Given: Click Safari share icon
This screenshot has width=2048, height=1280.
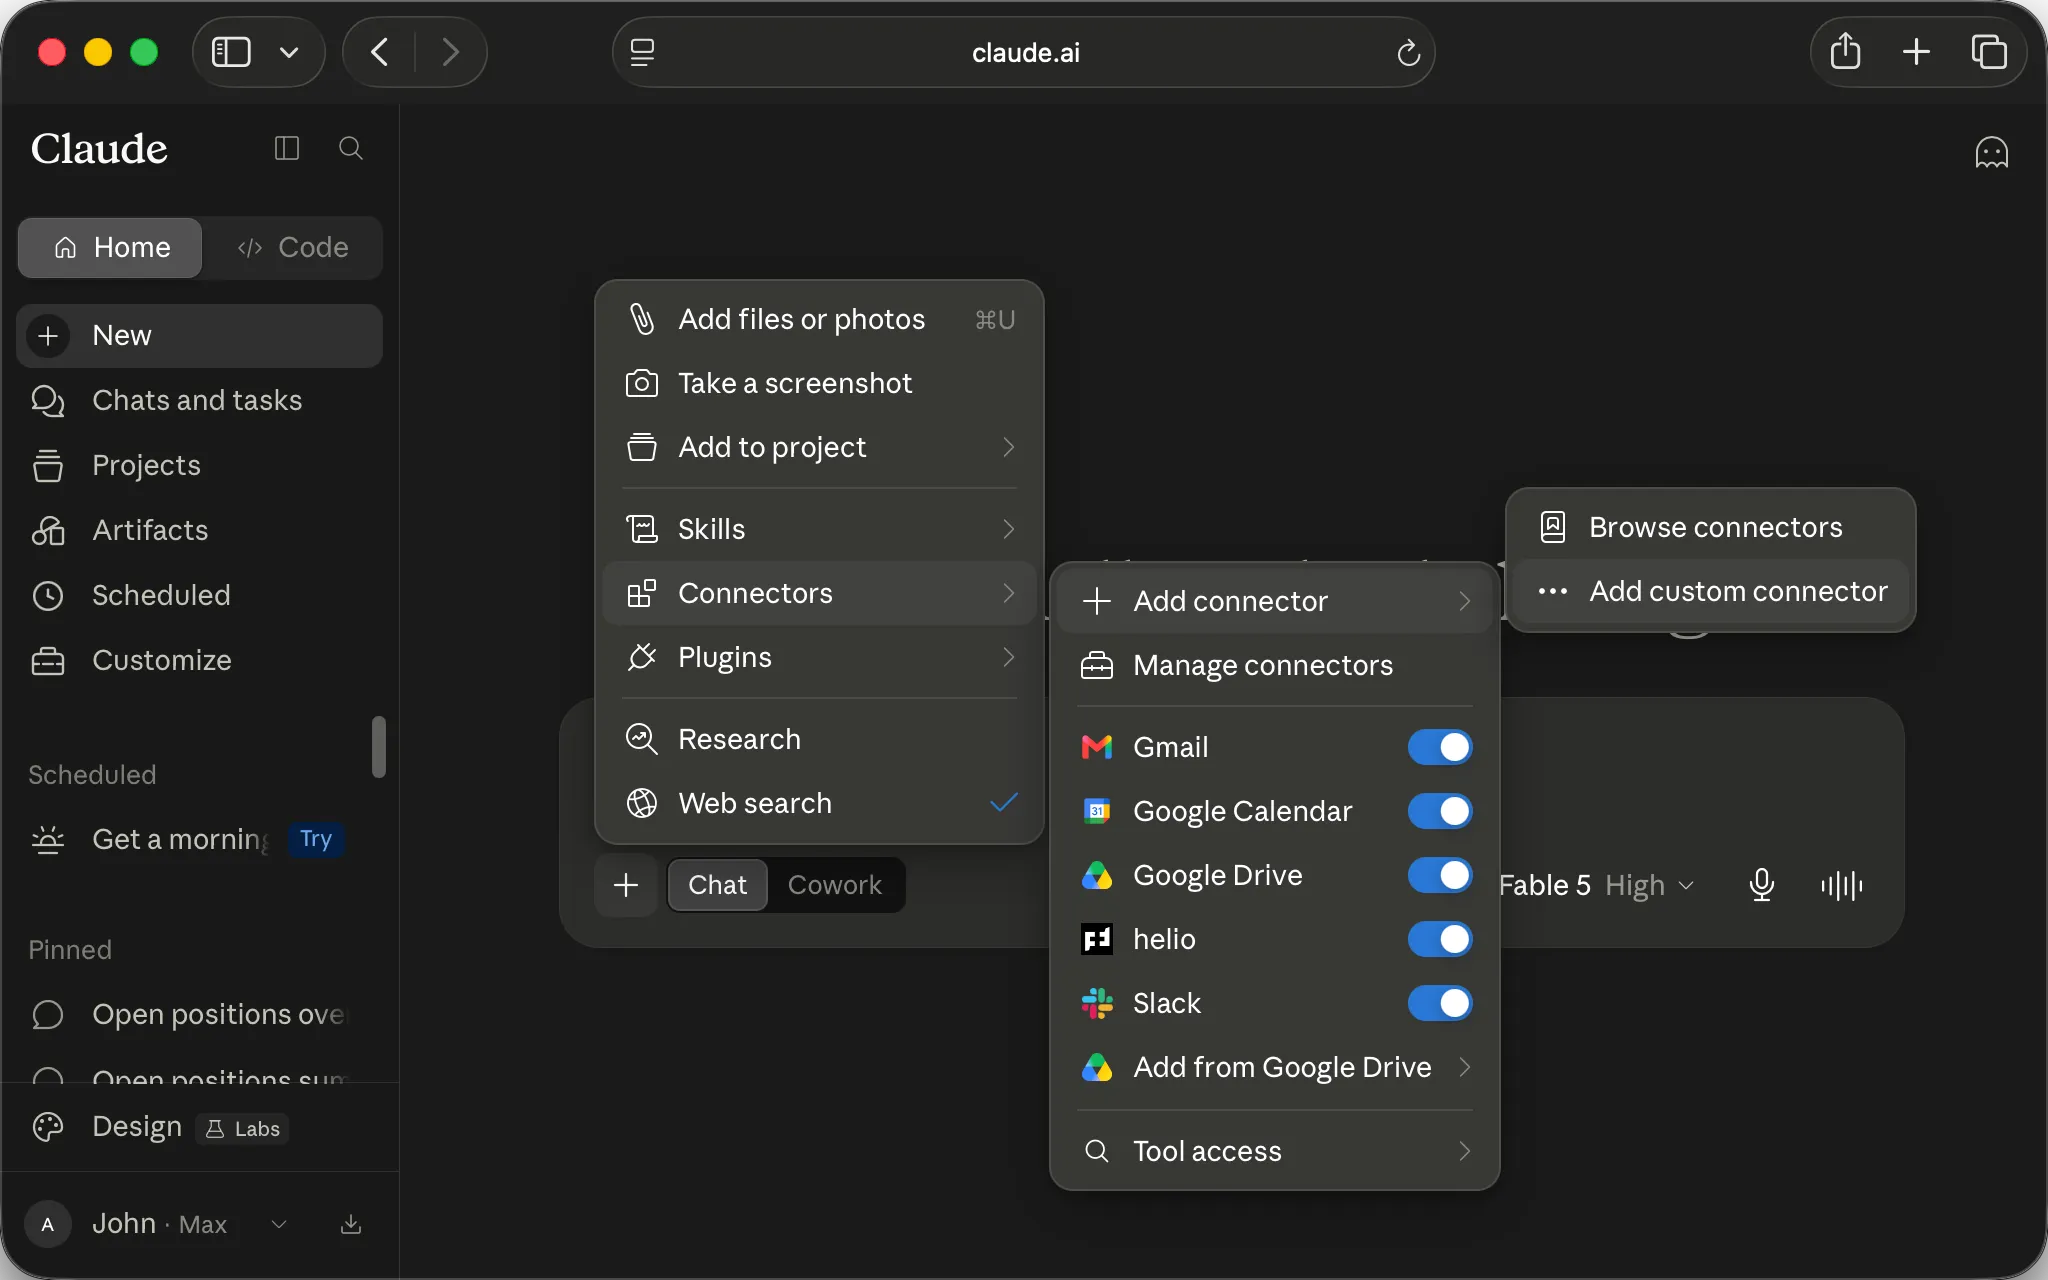Looking at the screenshot, I should (x=1845, y=52).
